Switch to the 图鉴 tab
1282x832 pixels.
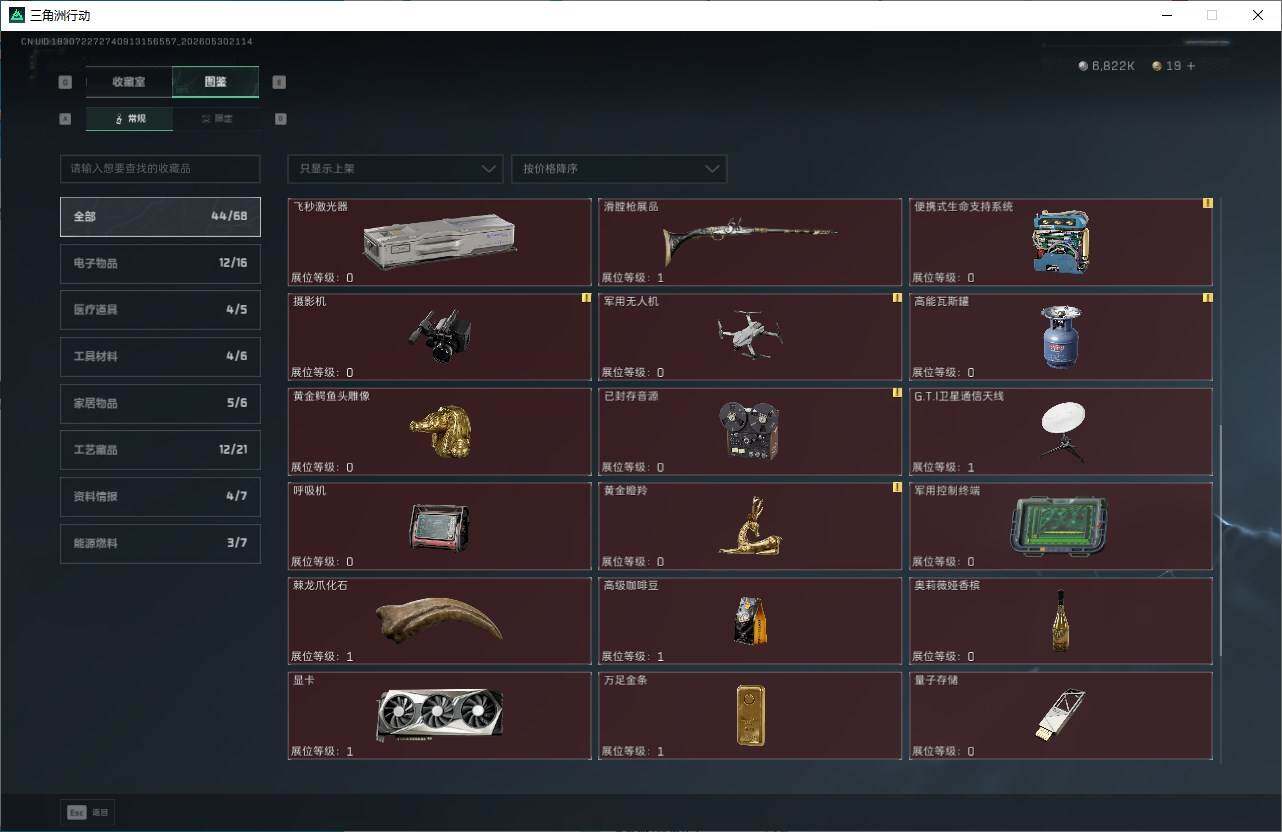click(215, 82)
